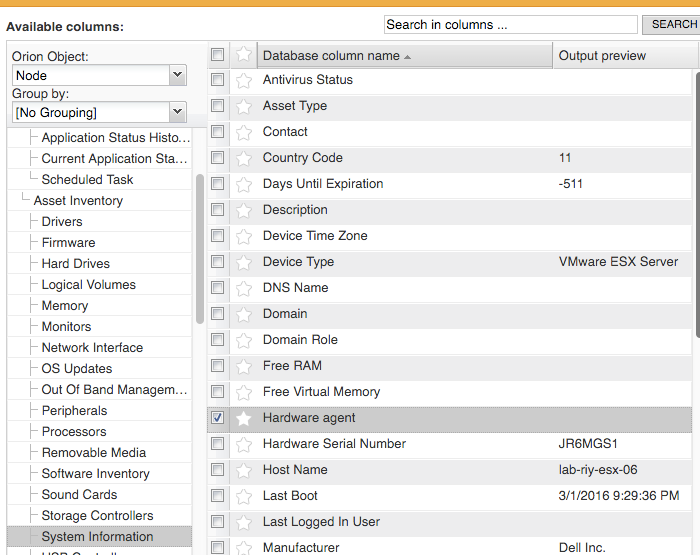Tick the select-all header checkbox
This screenshot has width=700, height=555.
[x=217, y=54]
